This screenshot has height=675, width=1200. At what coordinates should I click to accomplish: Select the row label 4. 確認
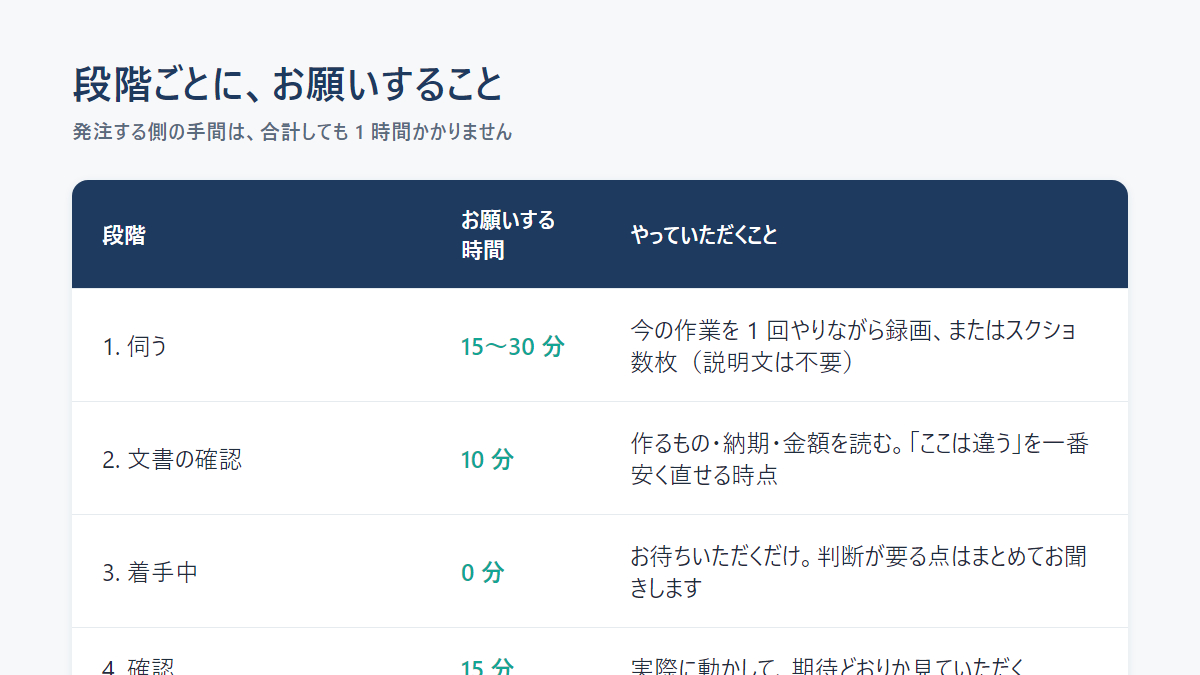pos(139,667)
